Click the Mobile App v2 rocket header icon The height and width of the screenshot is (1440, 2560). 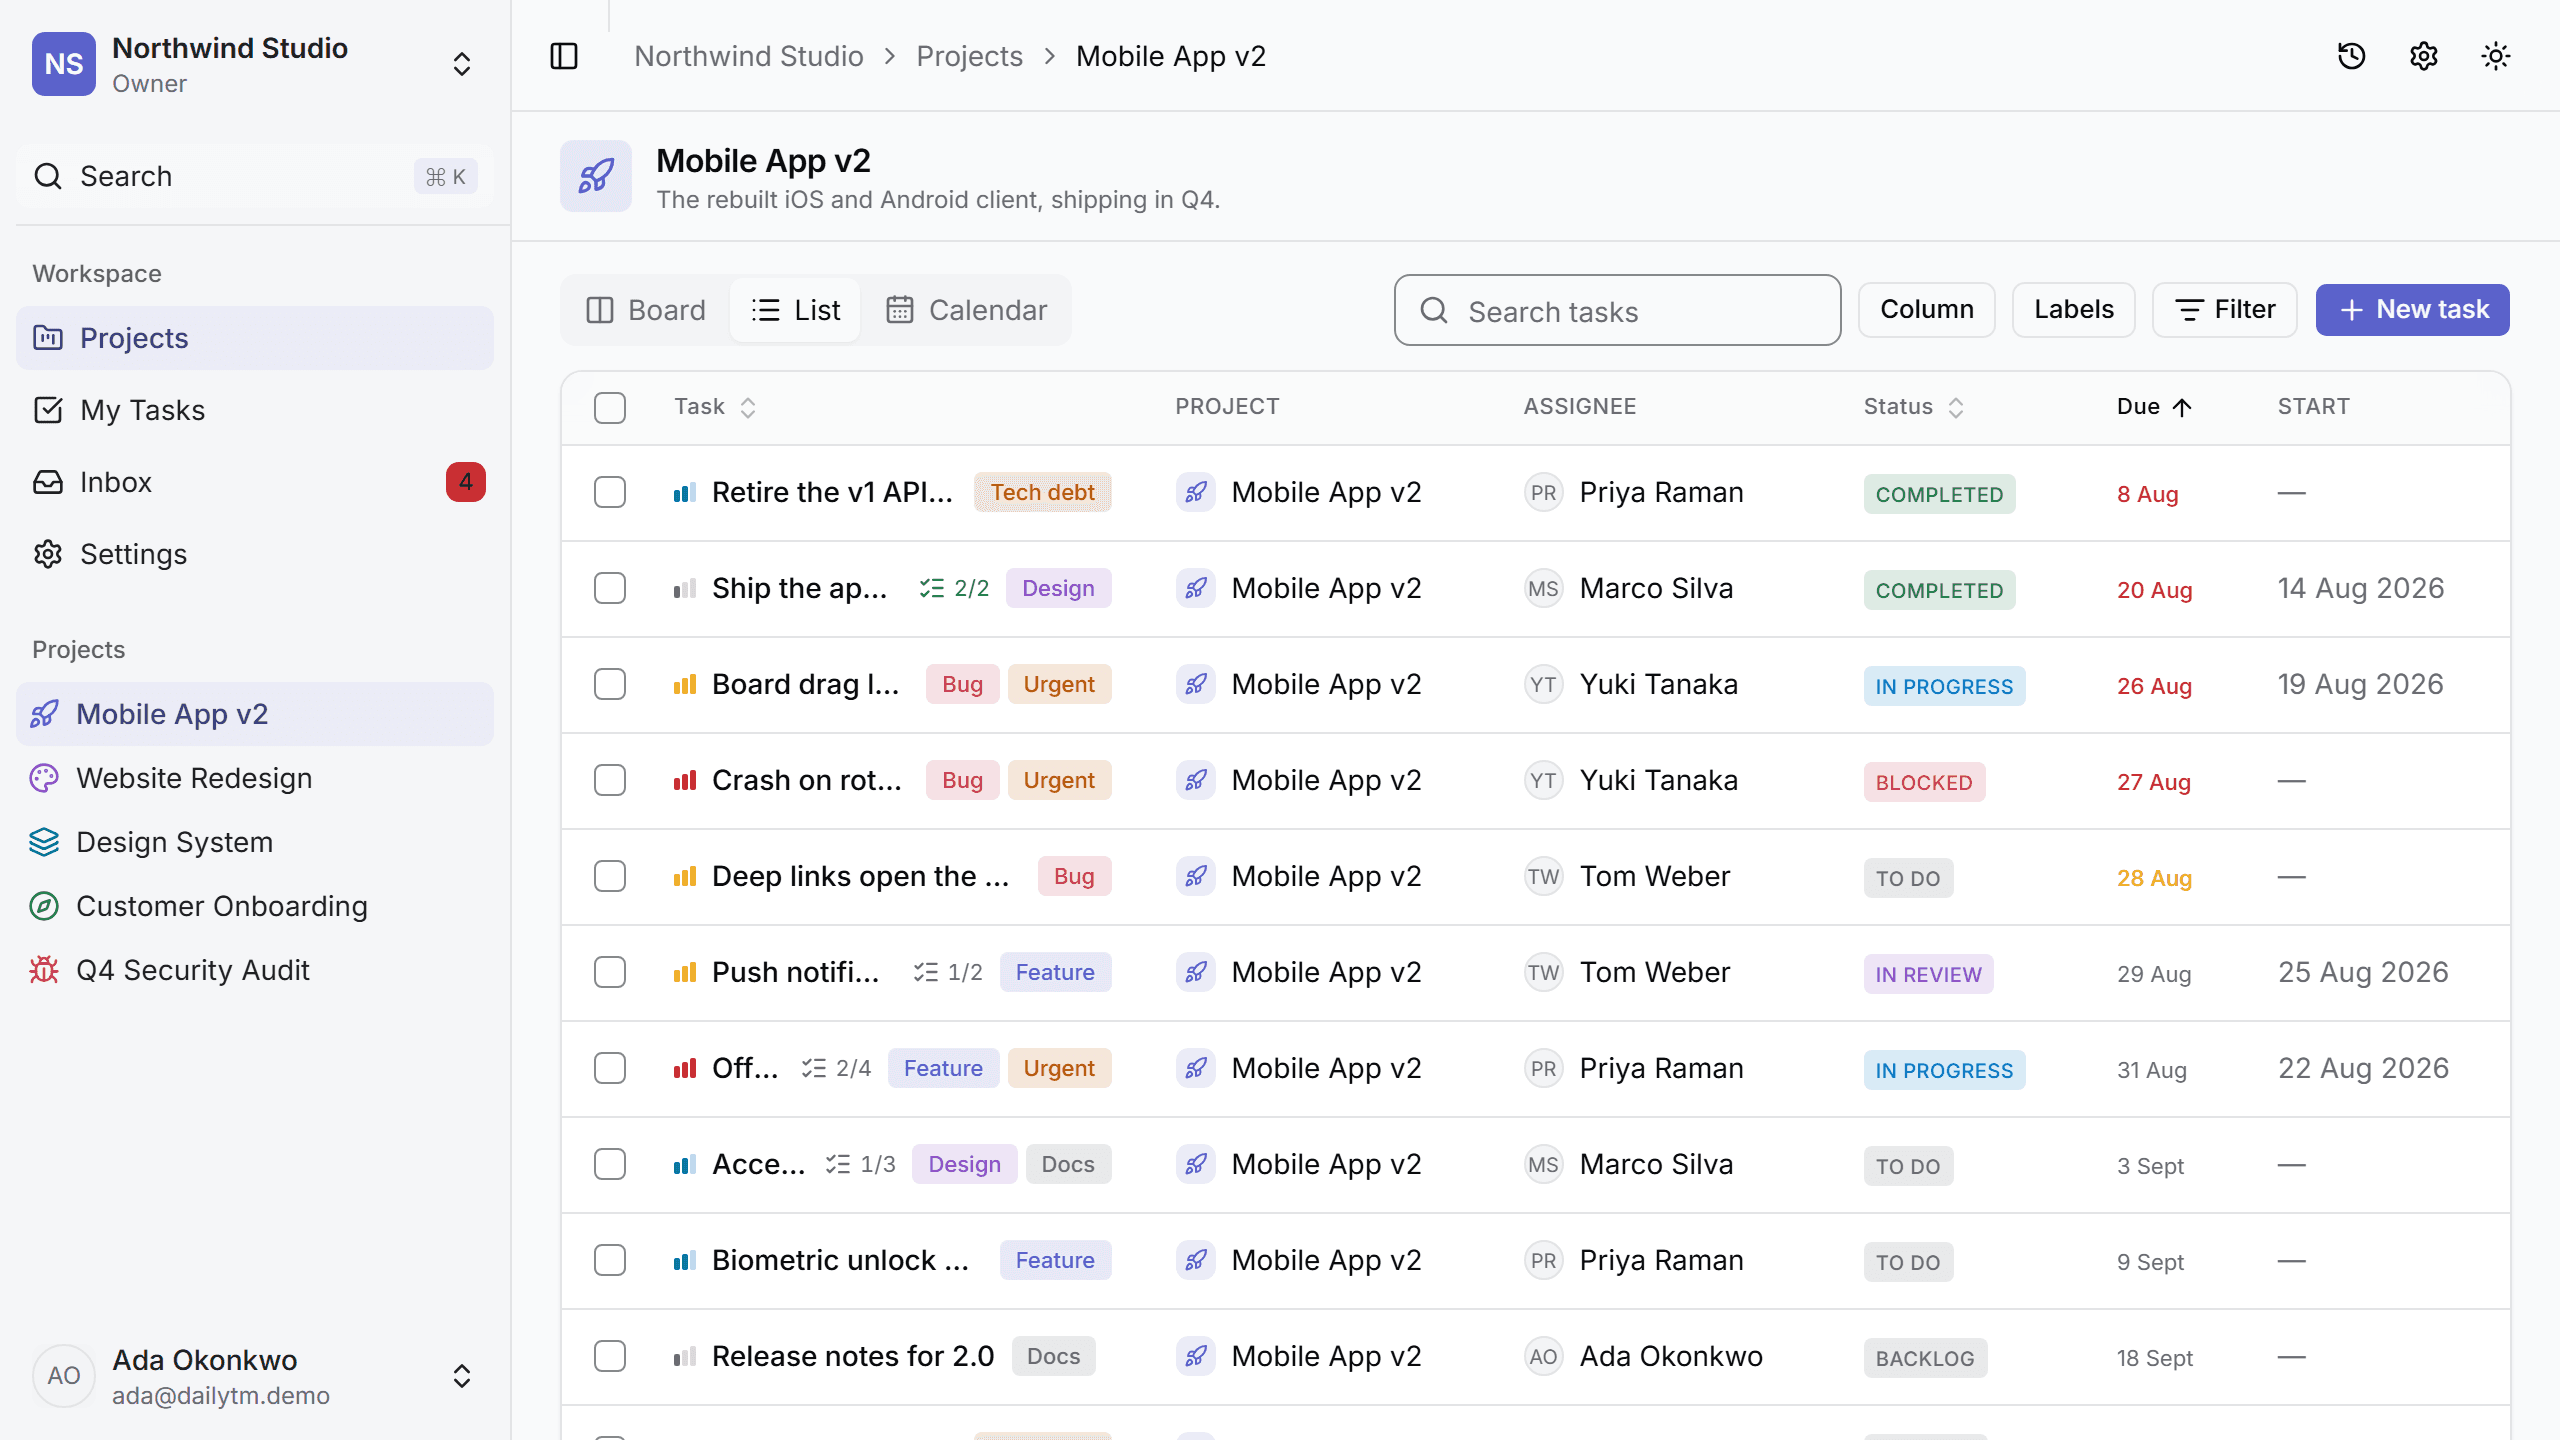(x=596, y=176)
